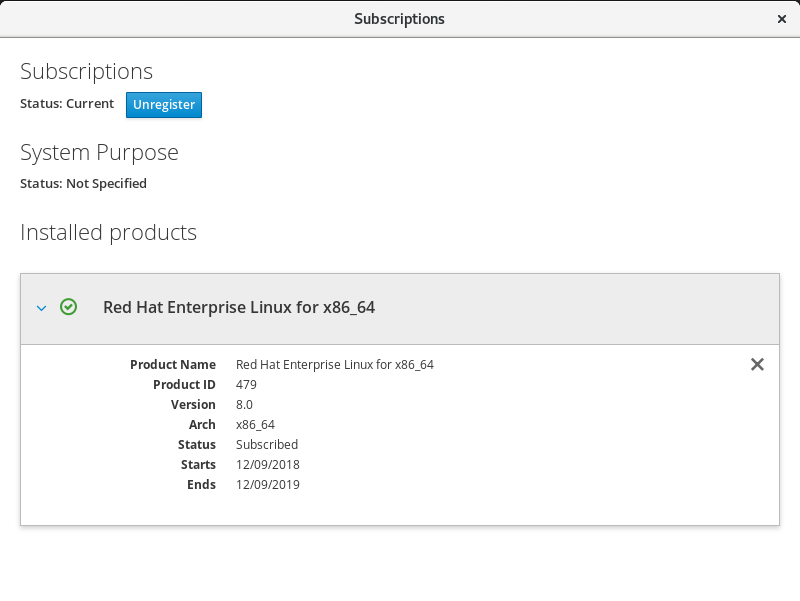
Task: Close the product details panel
Action: click(757, 365)
